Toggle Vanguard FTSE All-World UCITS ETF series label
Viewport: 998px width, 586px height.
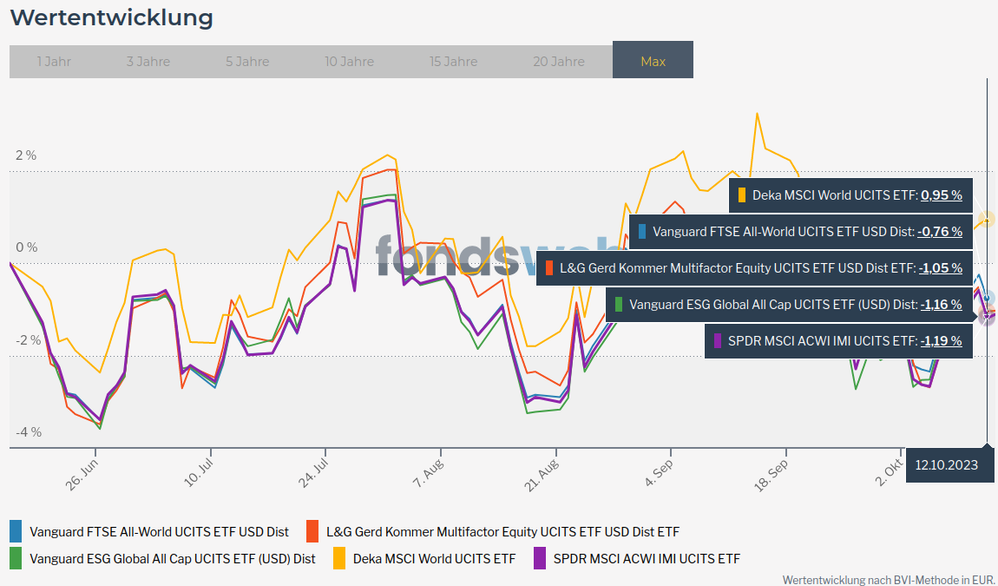pyautogui.click(x=160, y=532)
